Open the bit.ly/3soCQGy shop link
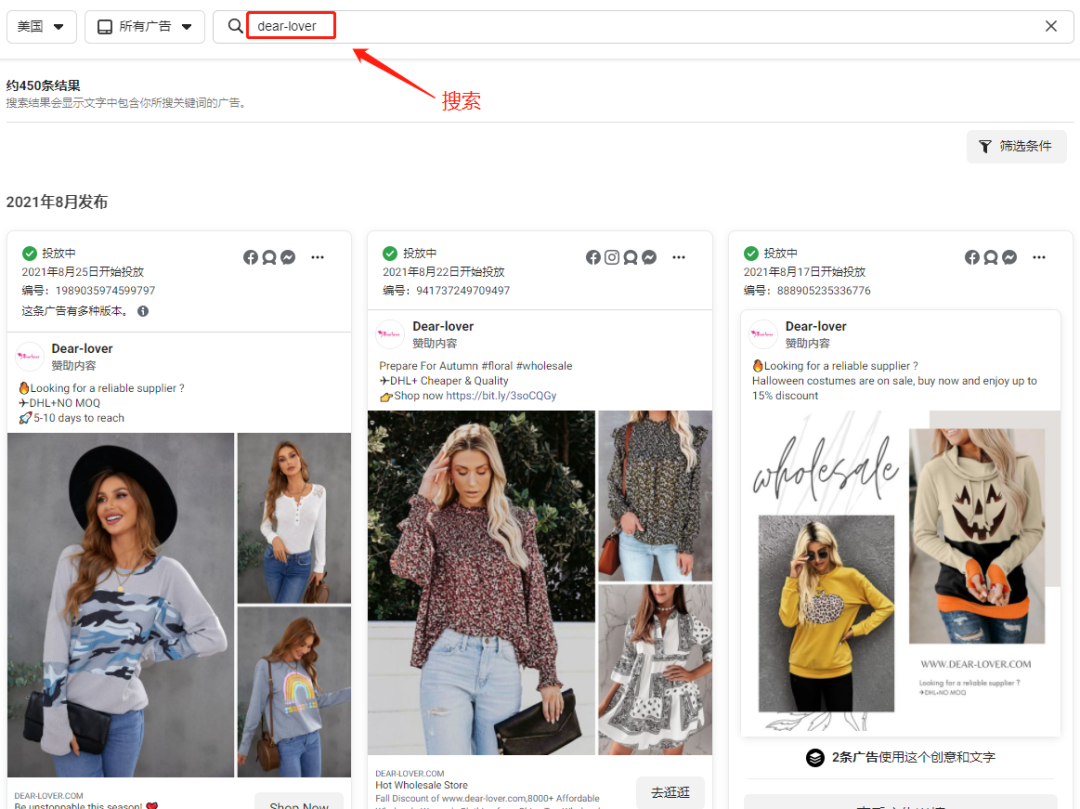1080x809 pixels. [x=501, y=396]
